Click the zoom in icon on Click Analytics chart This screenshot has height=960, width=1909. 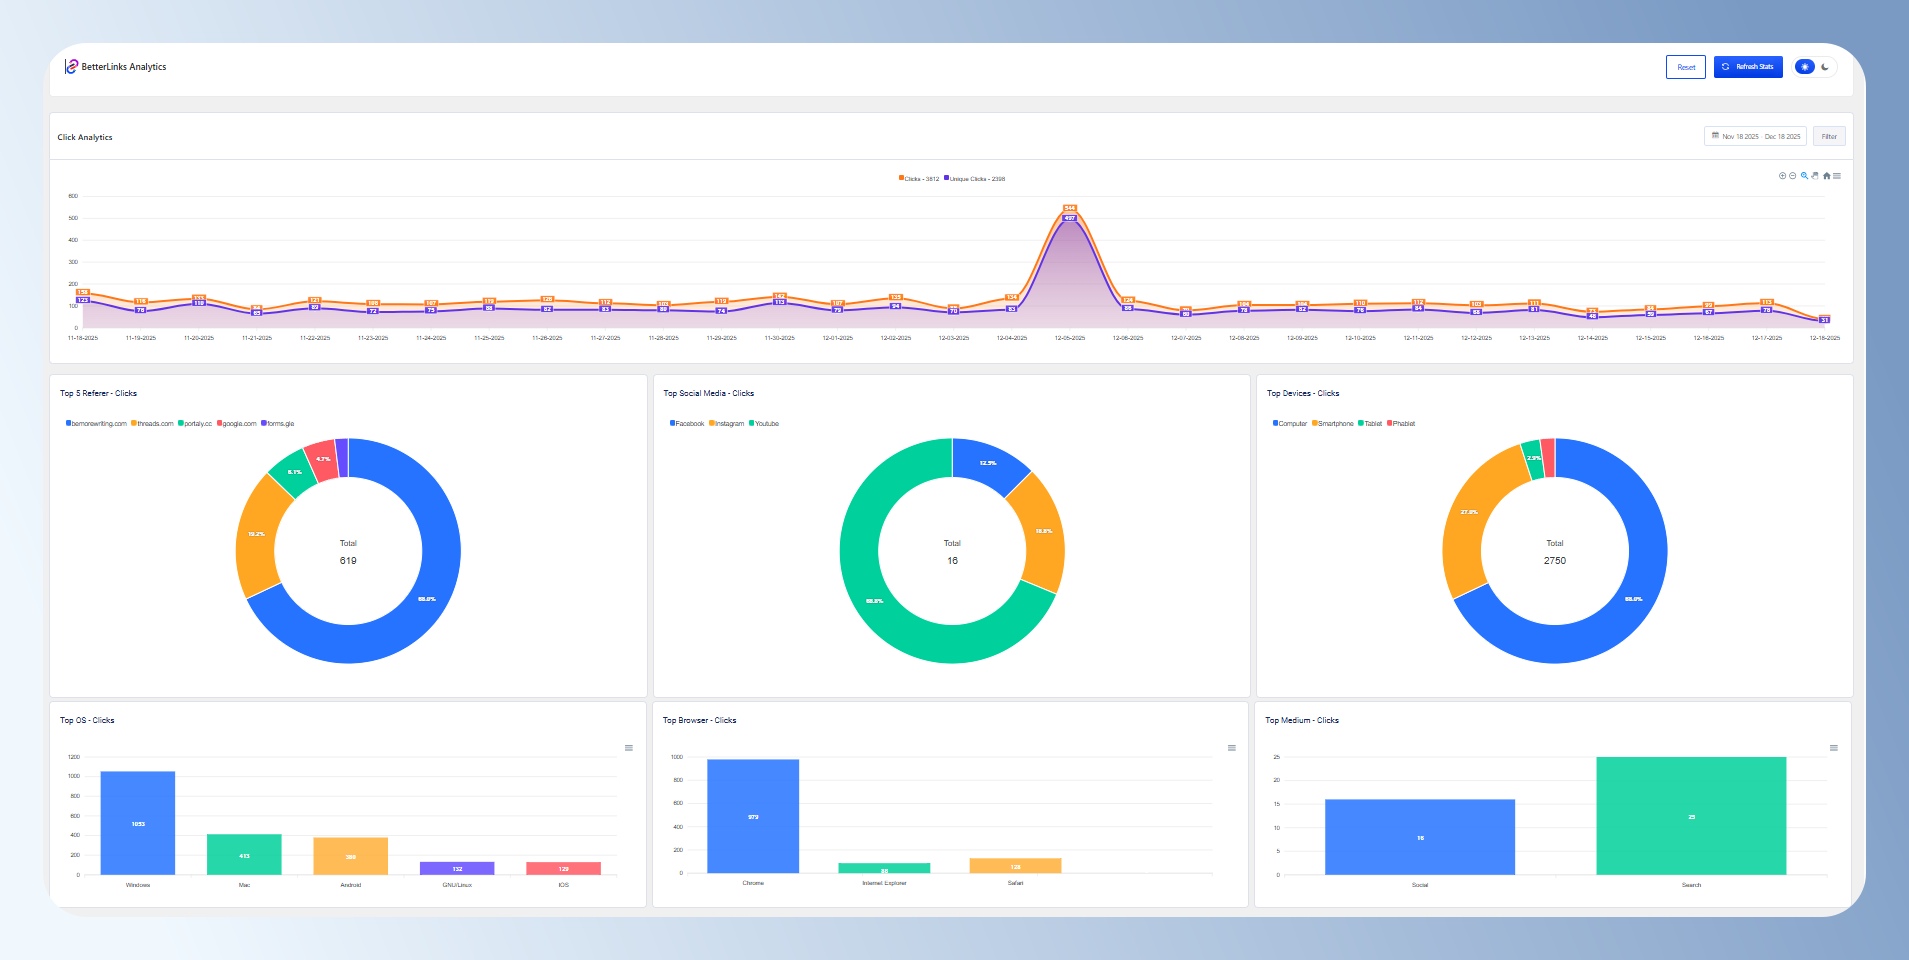[x=1782, y=176]
